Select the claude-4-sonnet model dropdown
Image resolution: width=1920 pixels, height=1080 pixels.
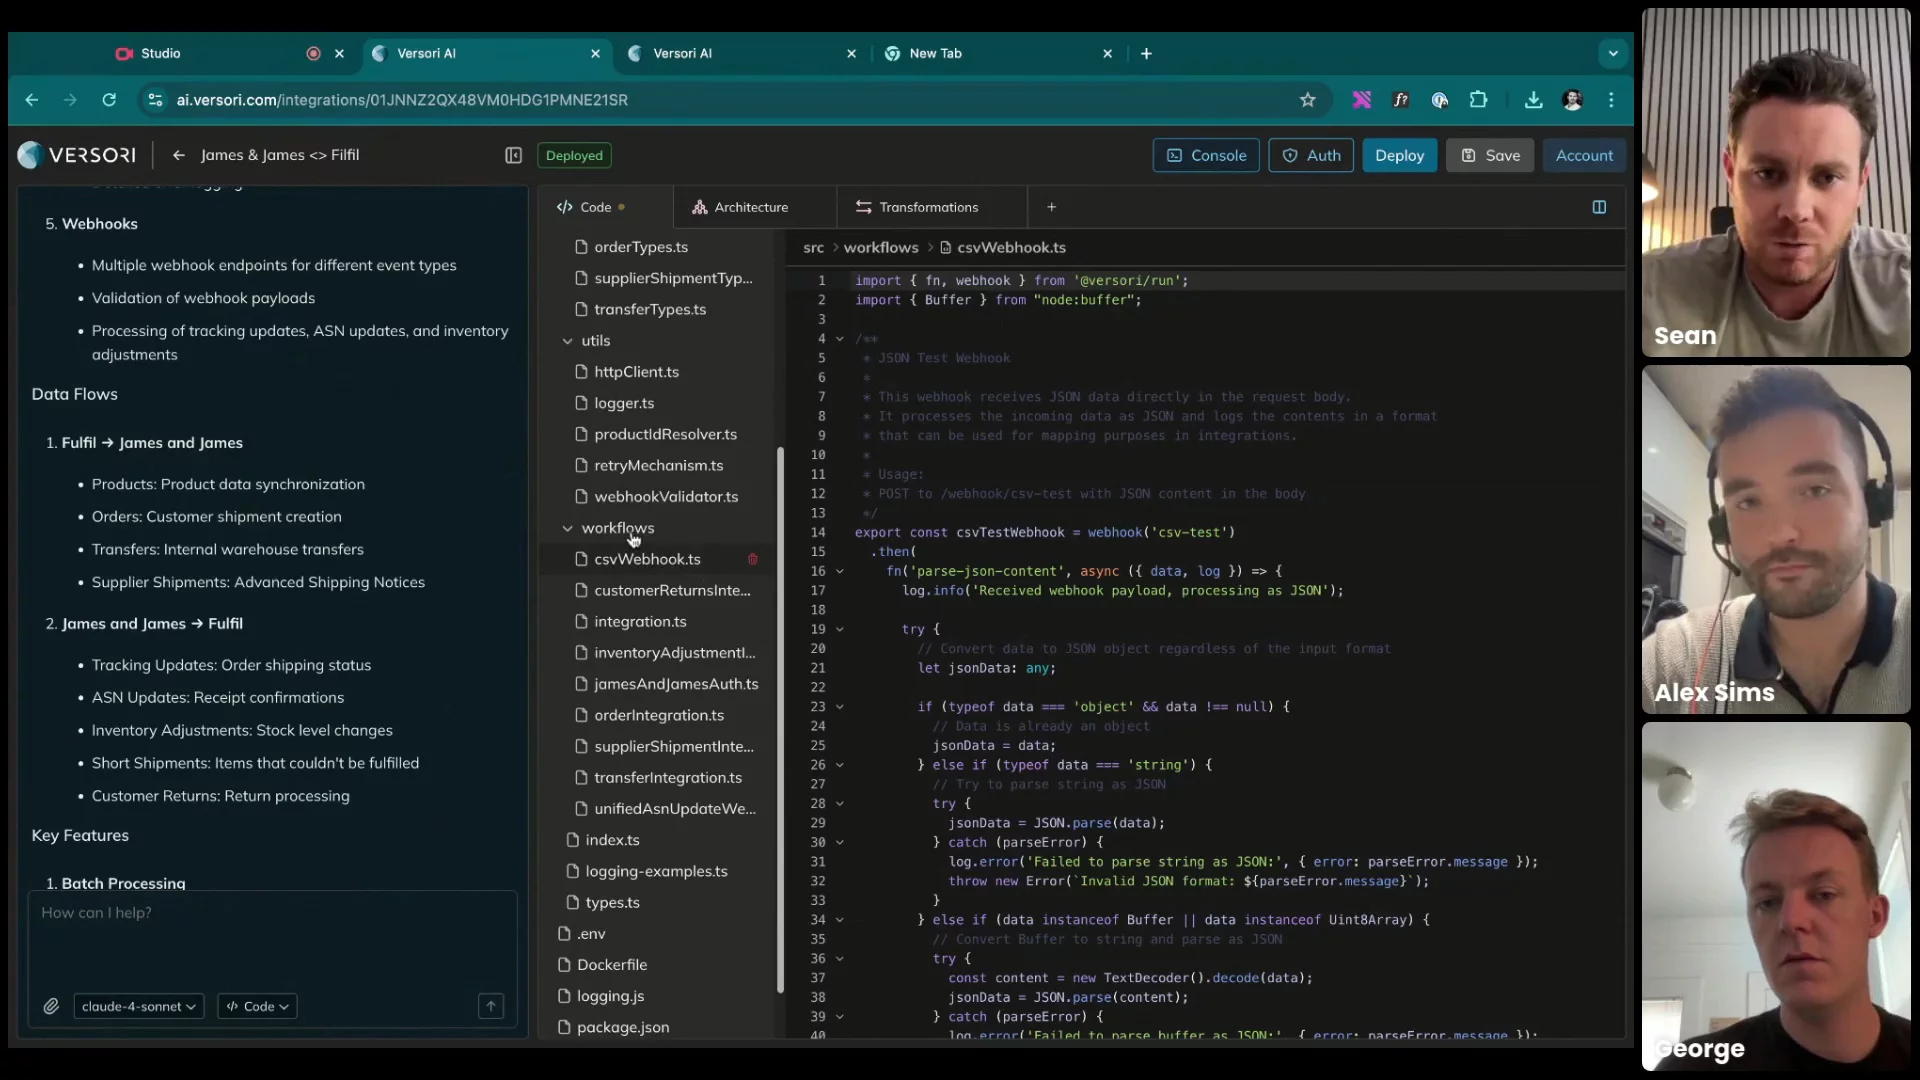coord(139,1006)
